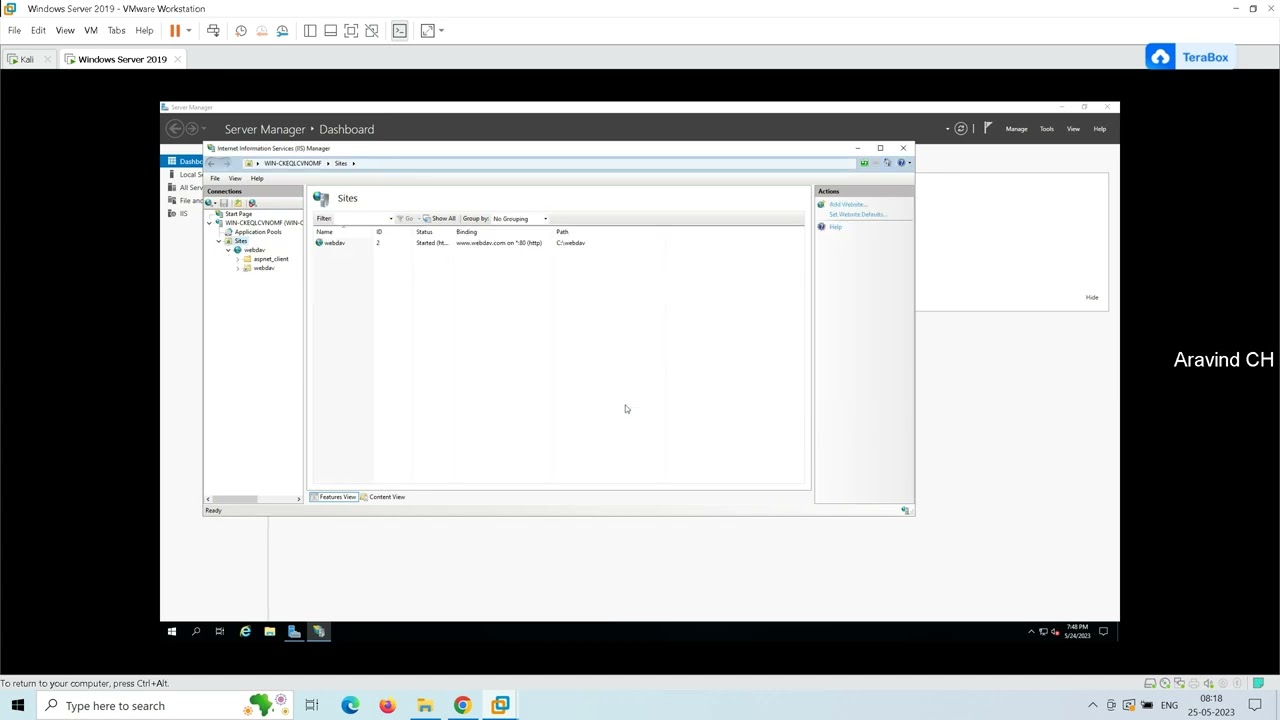
Task: Open the stretch guest dropdown arrow
Action: pos(441,31)
